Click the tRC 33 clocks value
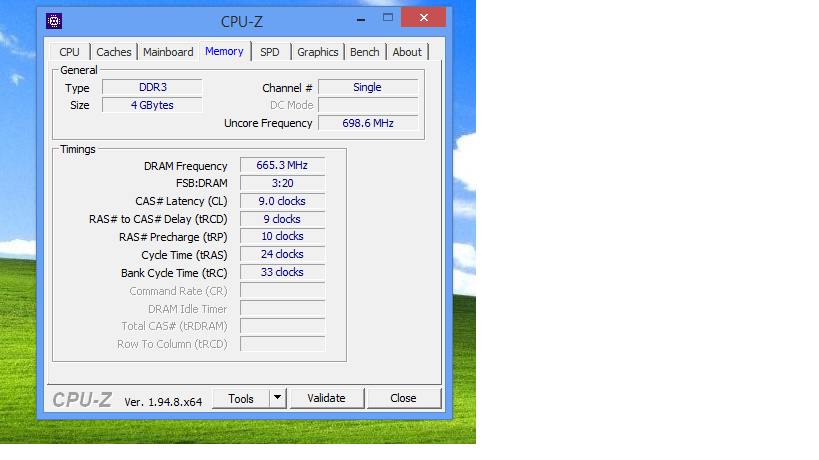This screenshot has height=460, width=819. 283,272
